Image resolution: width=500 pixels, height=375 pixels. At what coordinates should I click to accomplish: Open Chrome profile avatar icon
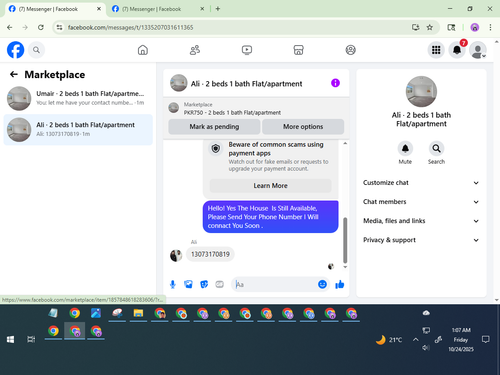475,27
